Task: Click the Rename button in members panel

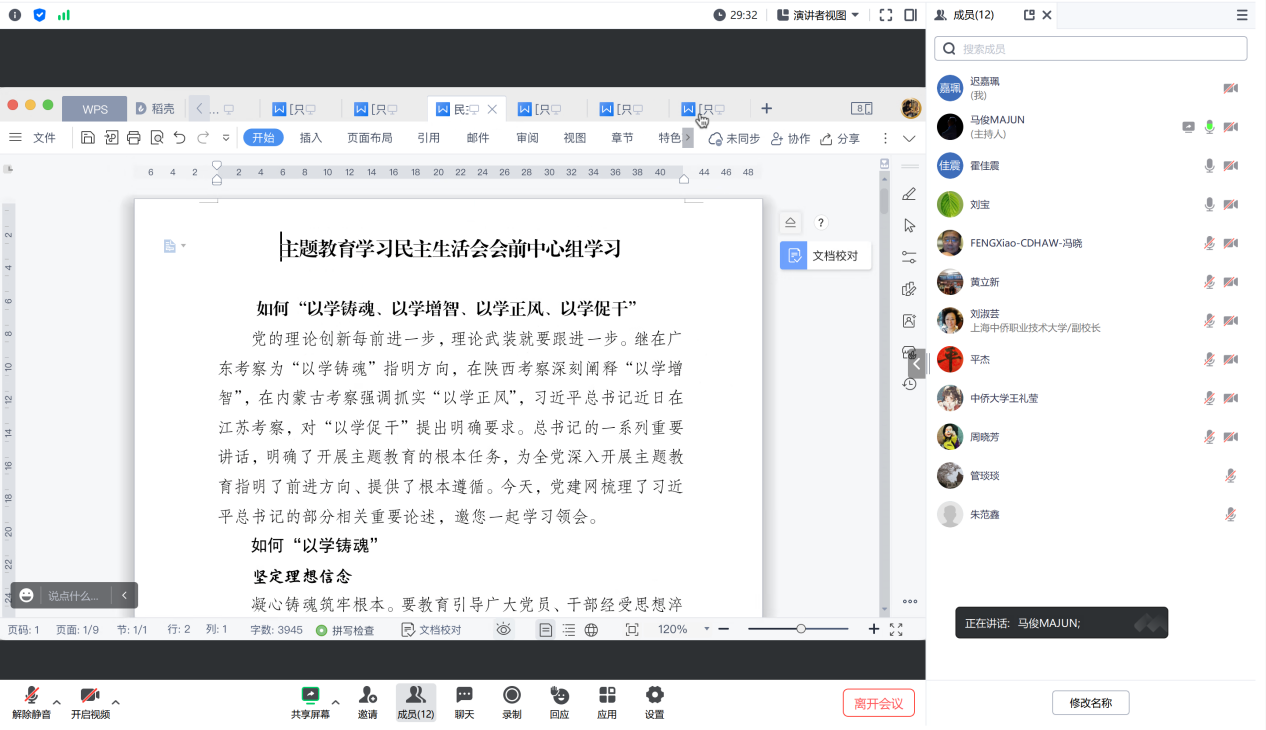Action: [x=1090, y=703]
